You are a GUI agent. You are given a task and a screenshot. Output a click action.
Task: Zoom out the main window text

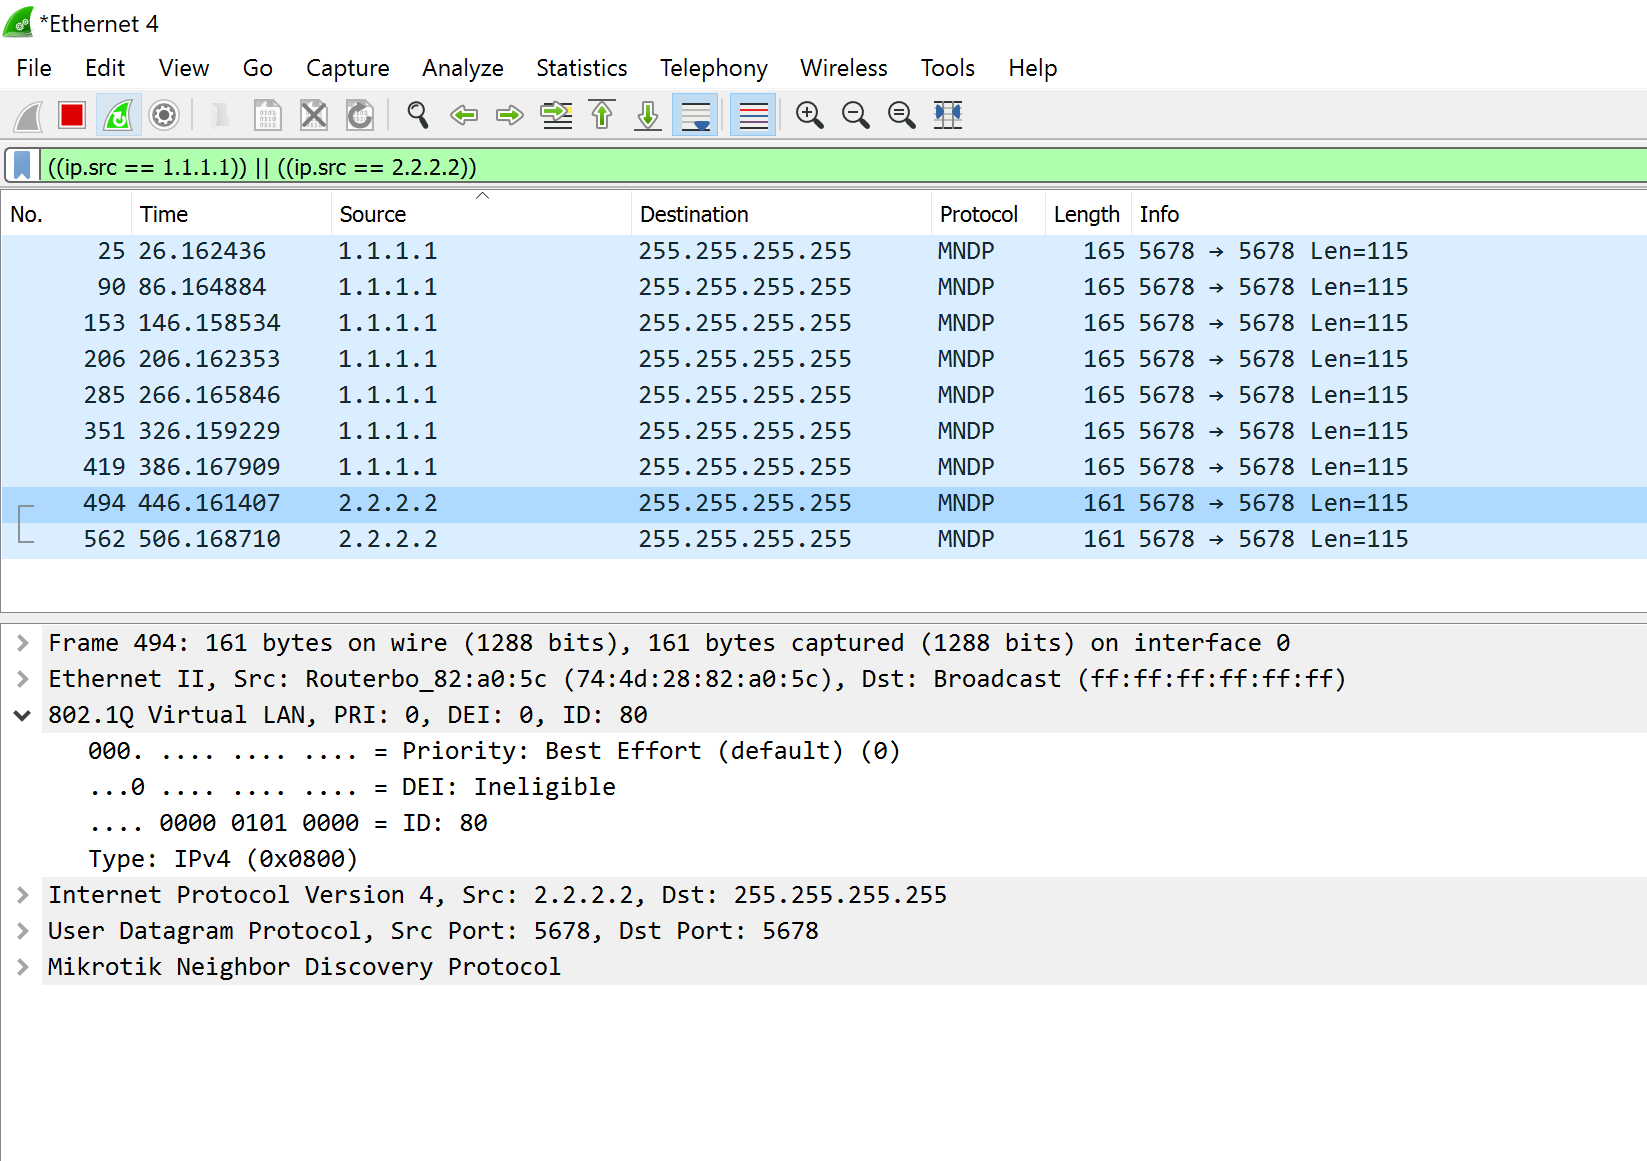pyautogui.click(x=856, y=116)
